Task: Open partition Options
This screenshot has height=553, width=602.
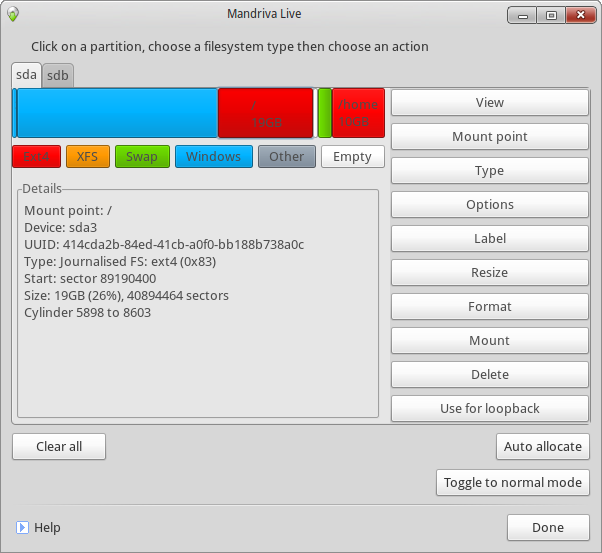Action: click(490, 205)
